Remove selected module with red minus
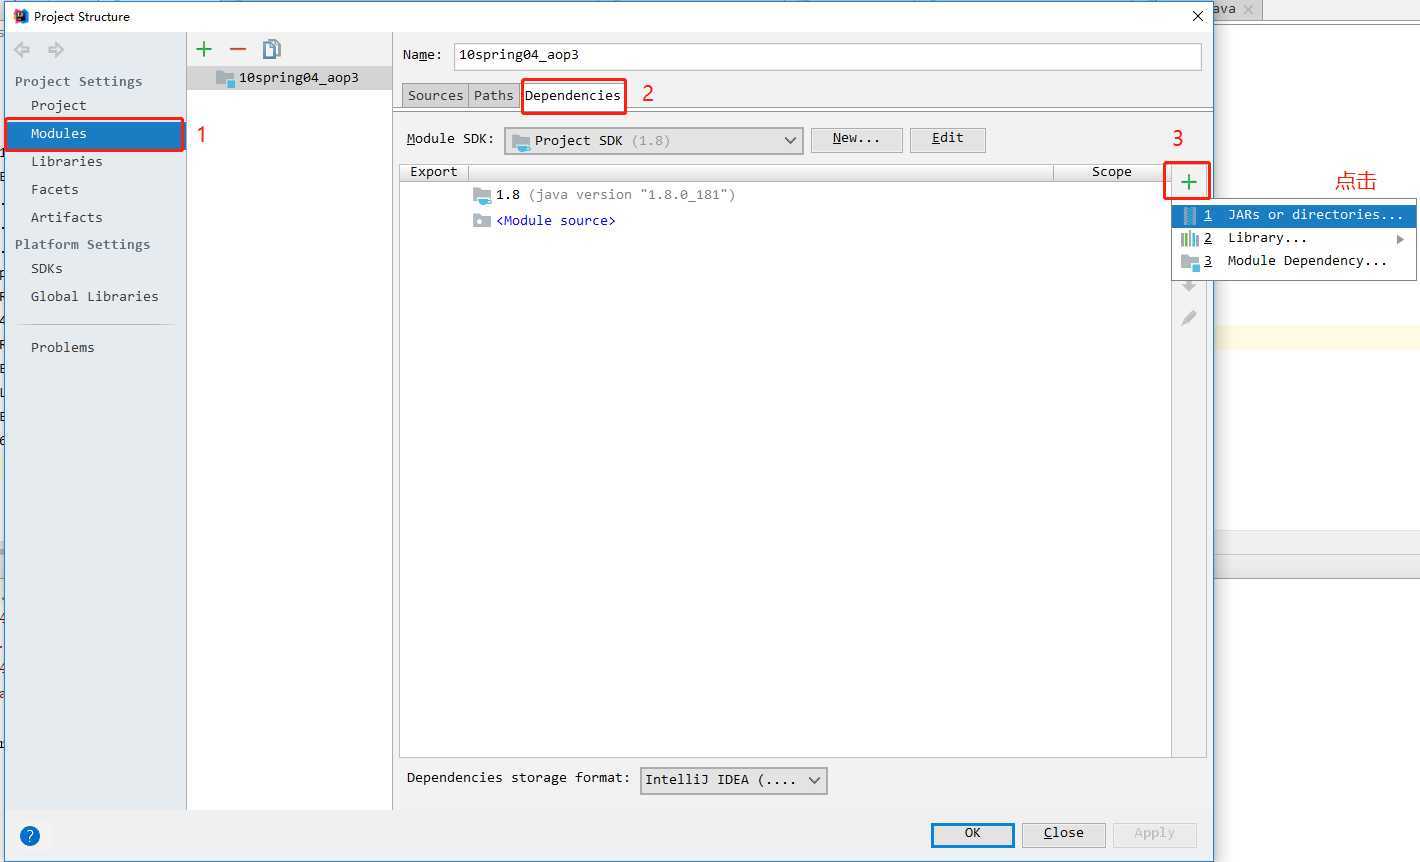 pyautogui.click(x=237, y=49)
